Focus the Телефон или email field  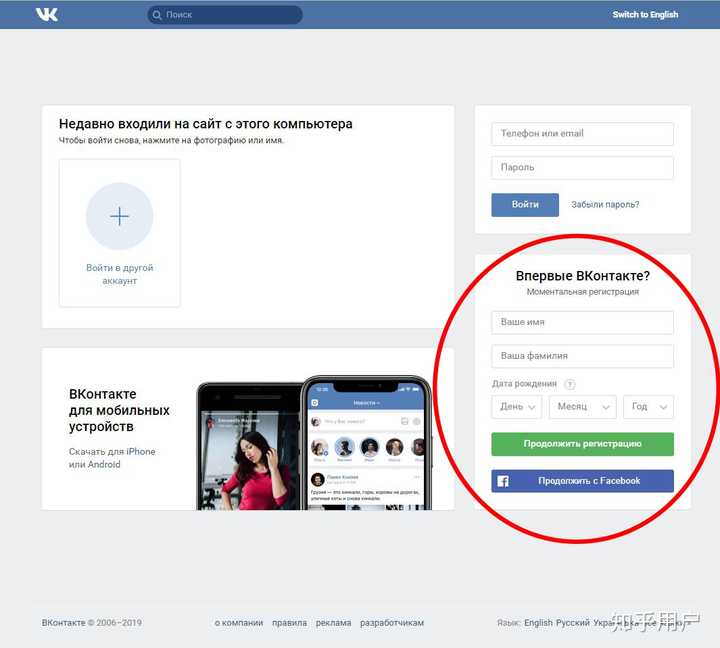[x=582, y=134]
